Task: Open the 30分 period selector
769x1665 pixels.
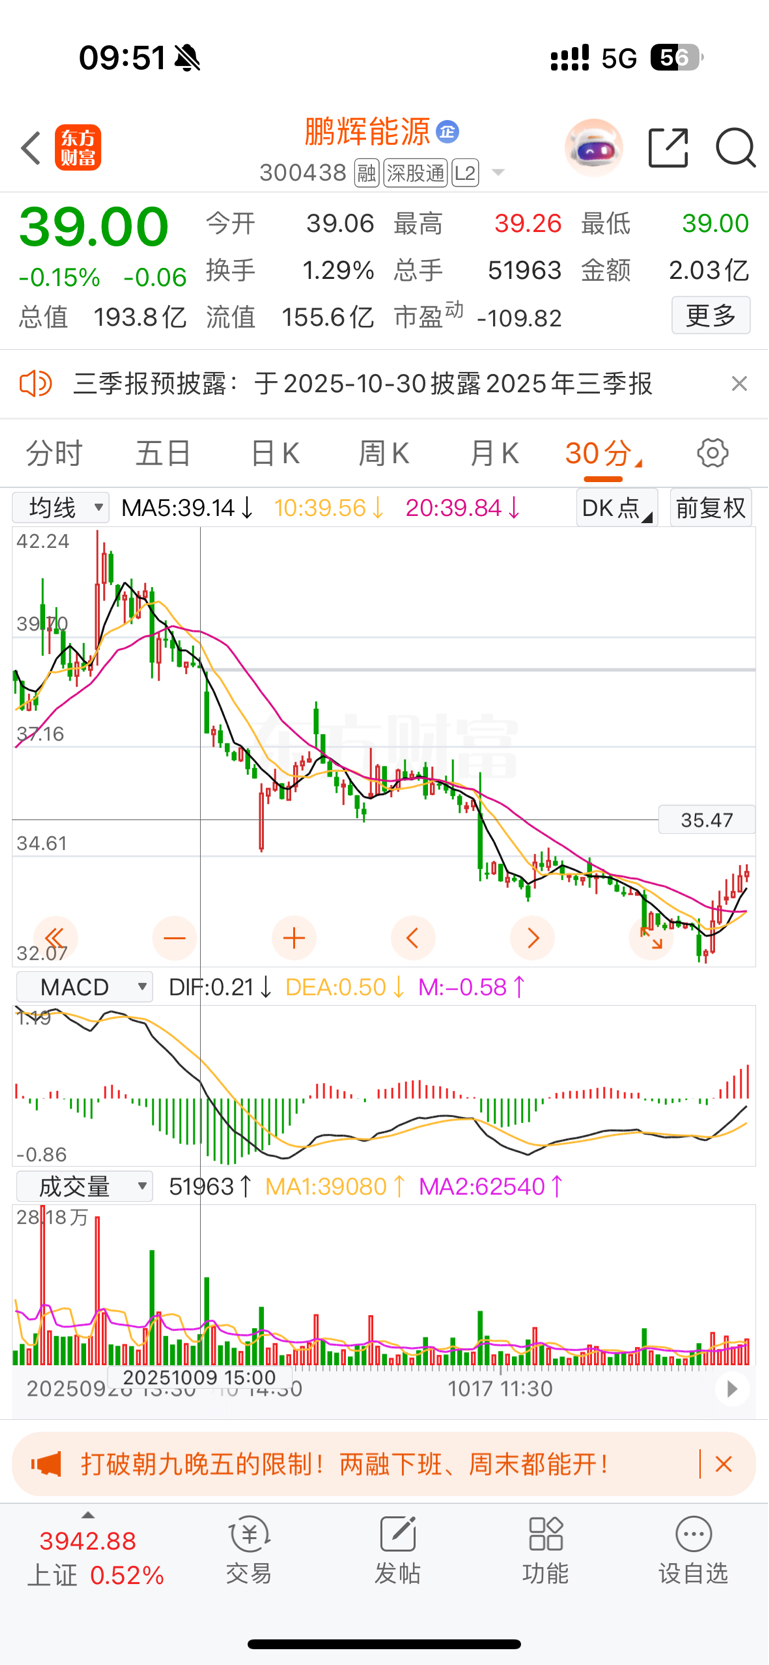Action: (603, 453)
